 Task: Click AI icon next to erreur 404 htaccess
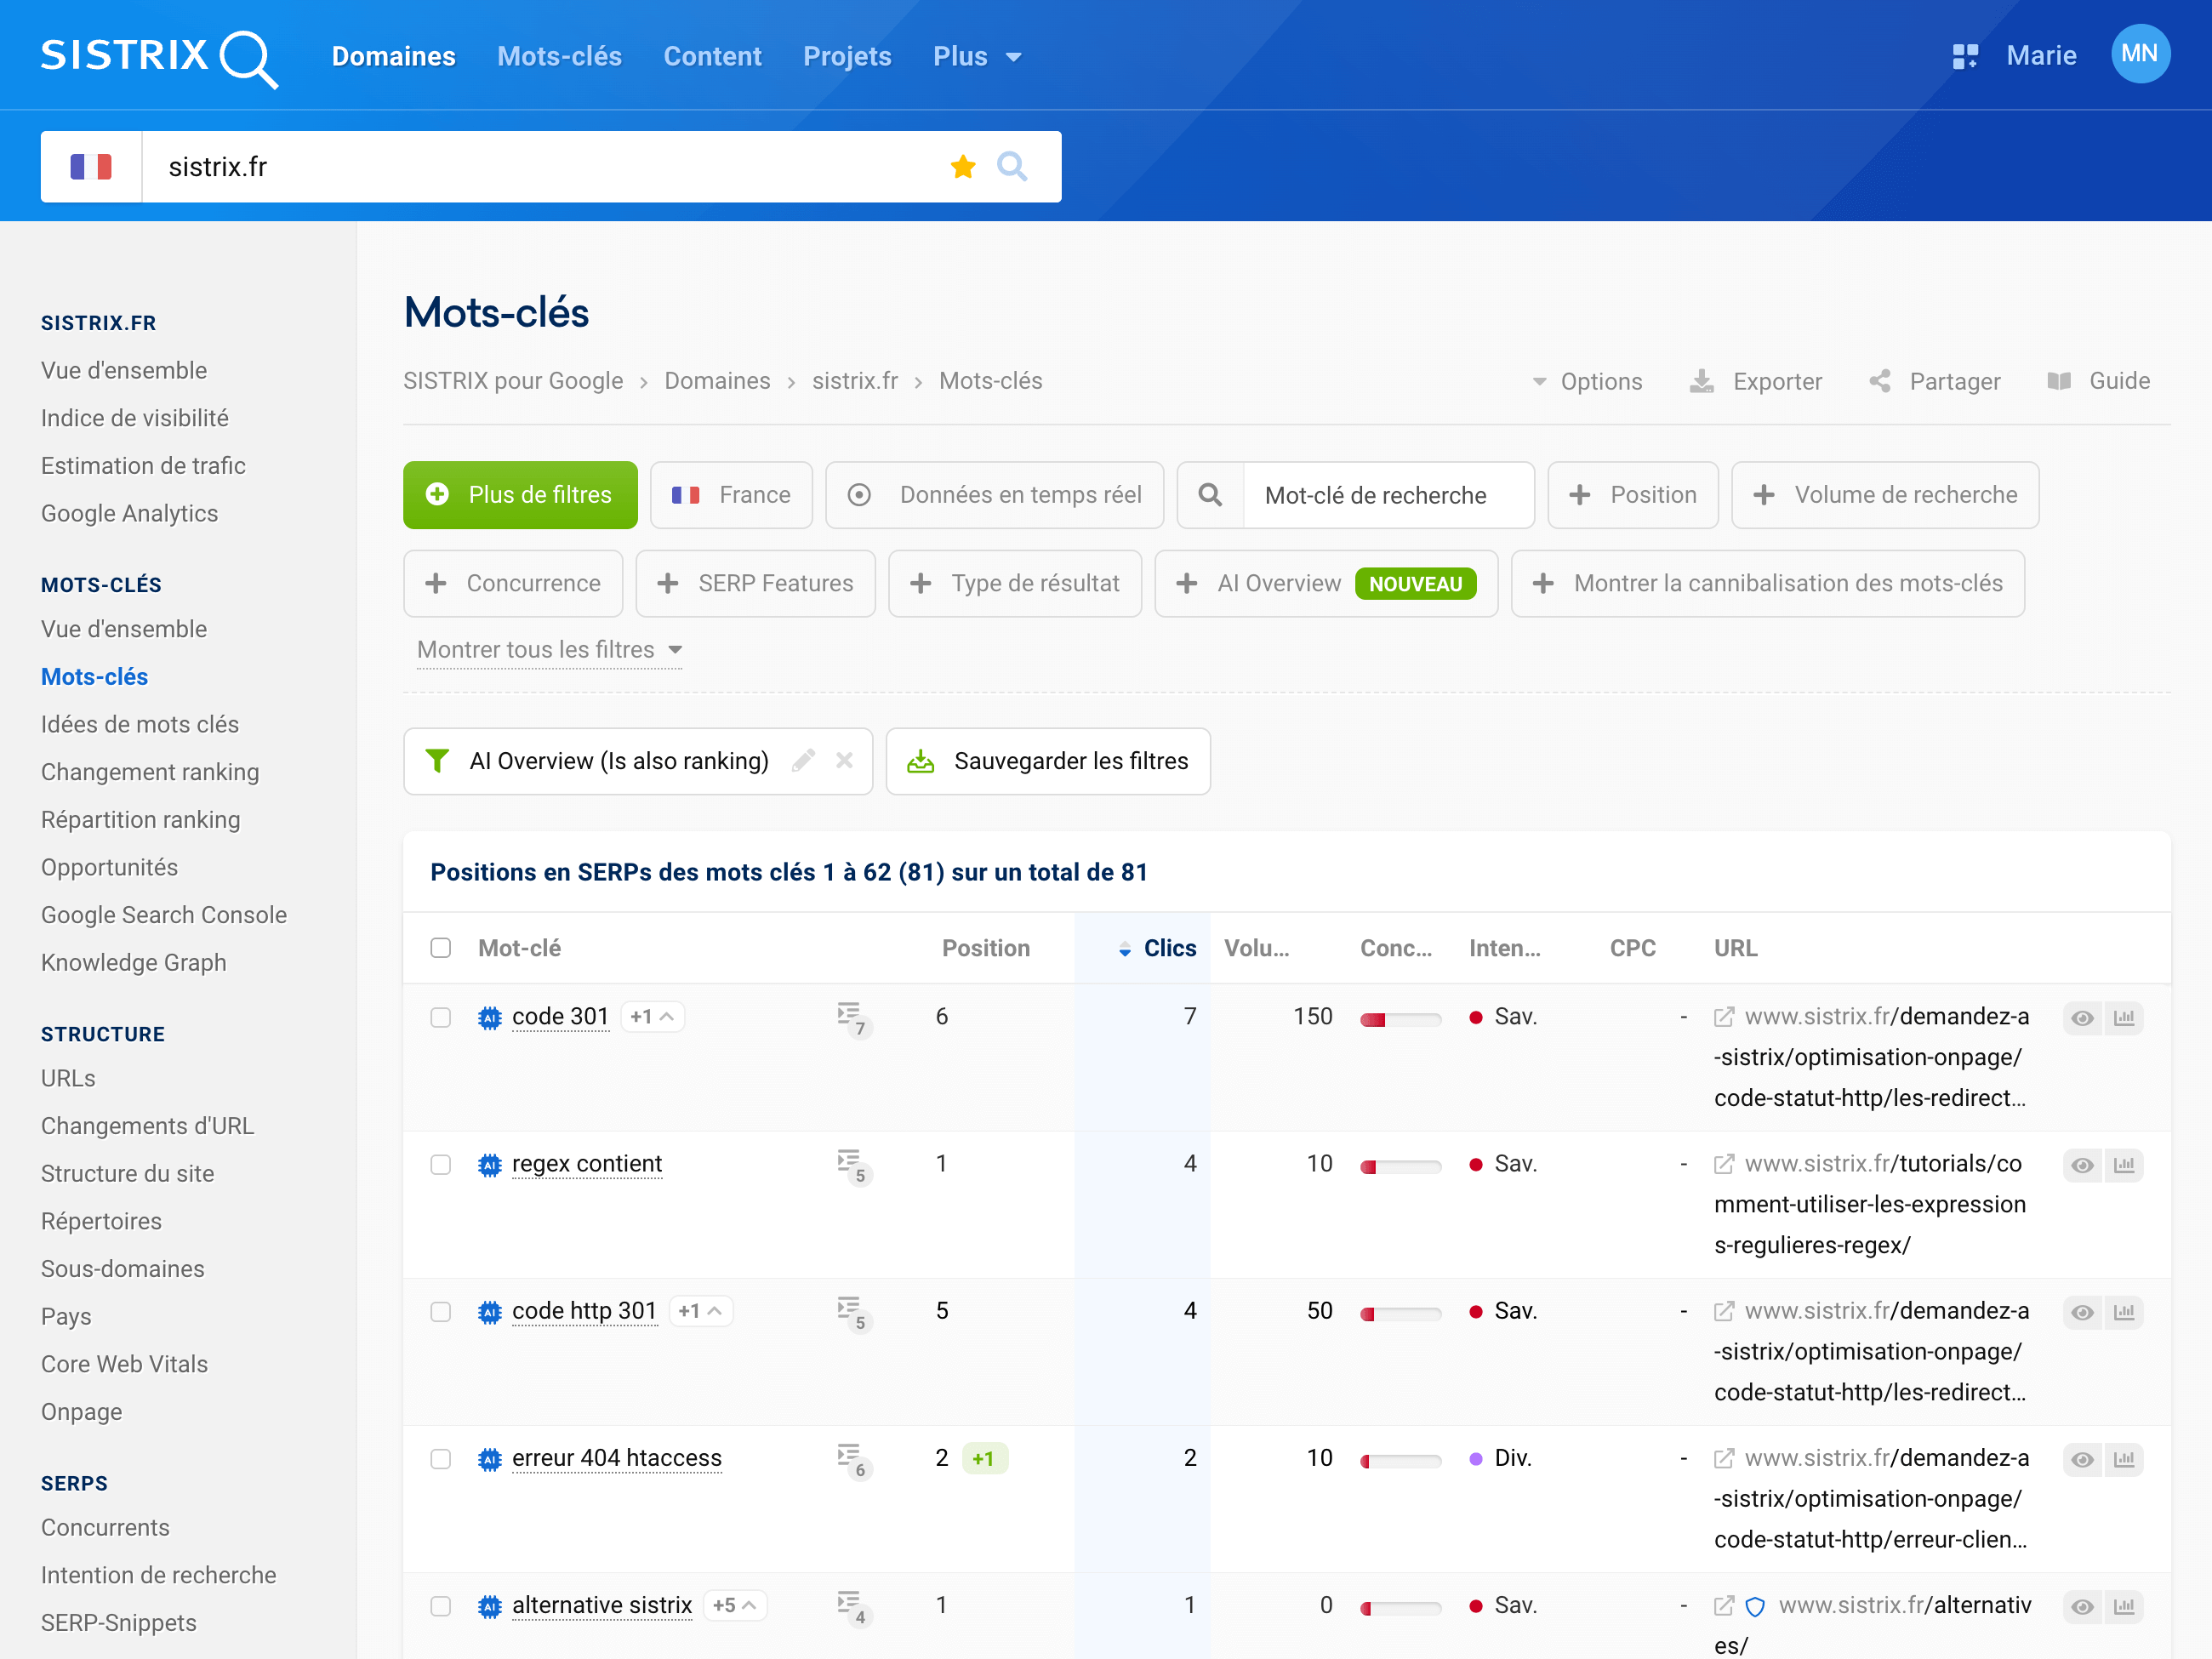tap(489, 1458)
